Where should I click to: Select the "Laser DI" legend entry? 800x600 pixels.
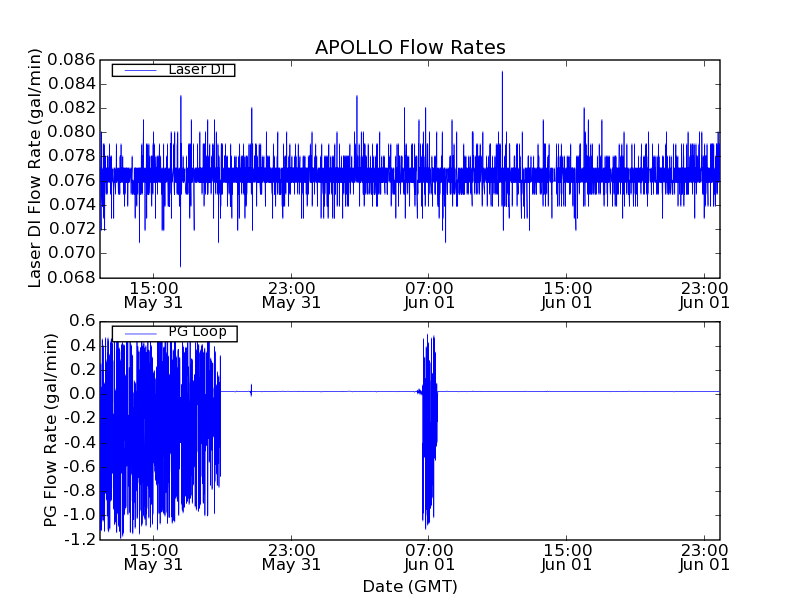(173, 69)
